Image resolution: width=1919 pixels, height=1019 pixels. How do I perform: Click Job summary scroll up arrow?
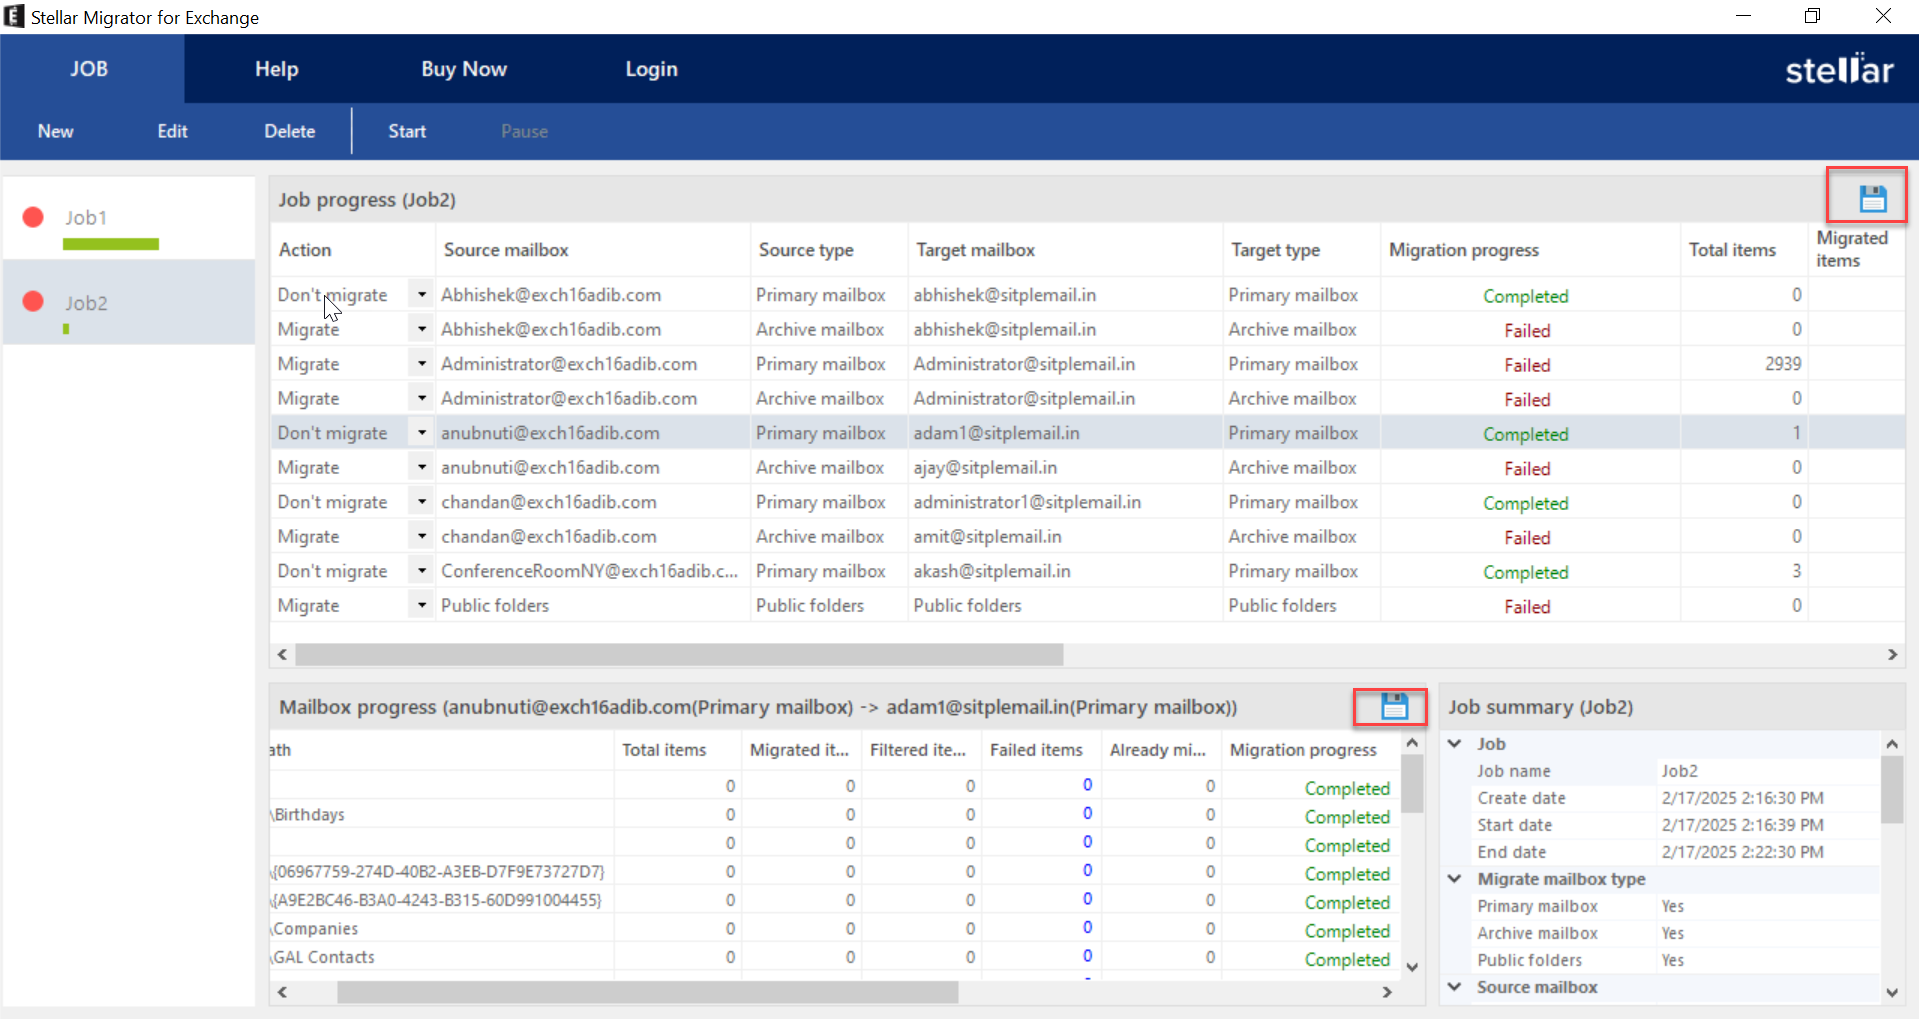[1891, 743]
